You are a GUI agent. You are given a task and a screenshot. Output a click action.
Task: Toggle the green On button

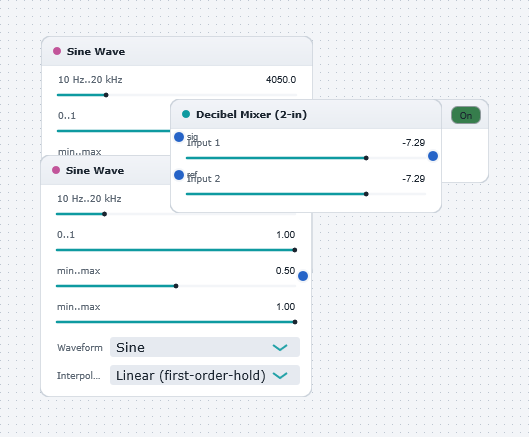[466, 115]
